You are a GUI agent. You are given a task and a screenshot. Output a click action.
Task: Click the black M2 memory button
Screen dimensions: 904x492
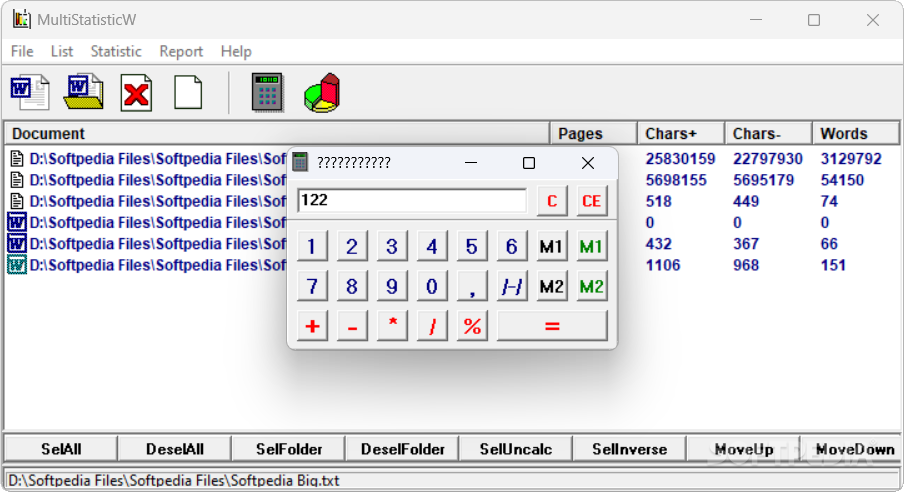coord(552,286)
